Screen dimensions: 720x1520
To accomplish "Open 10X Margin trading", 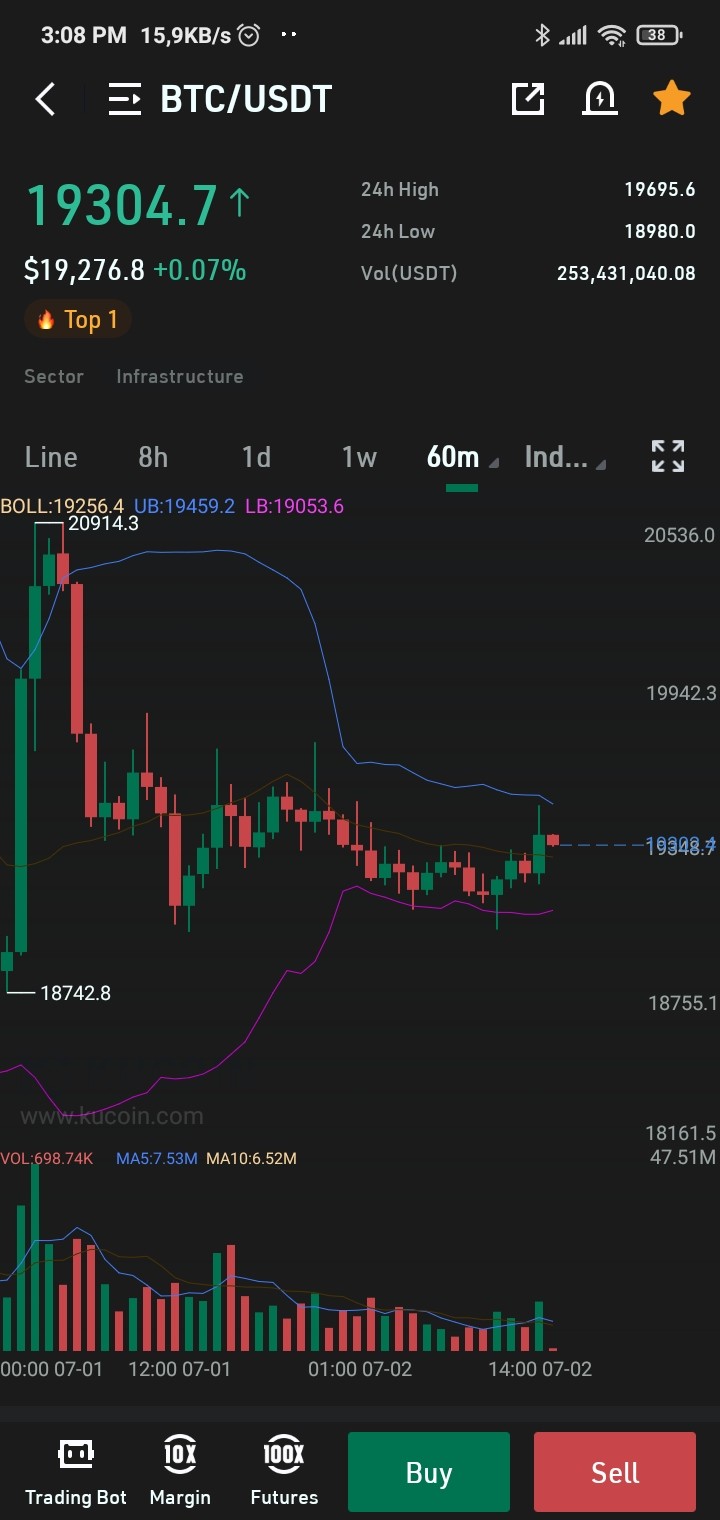I will (180, 1471).
